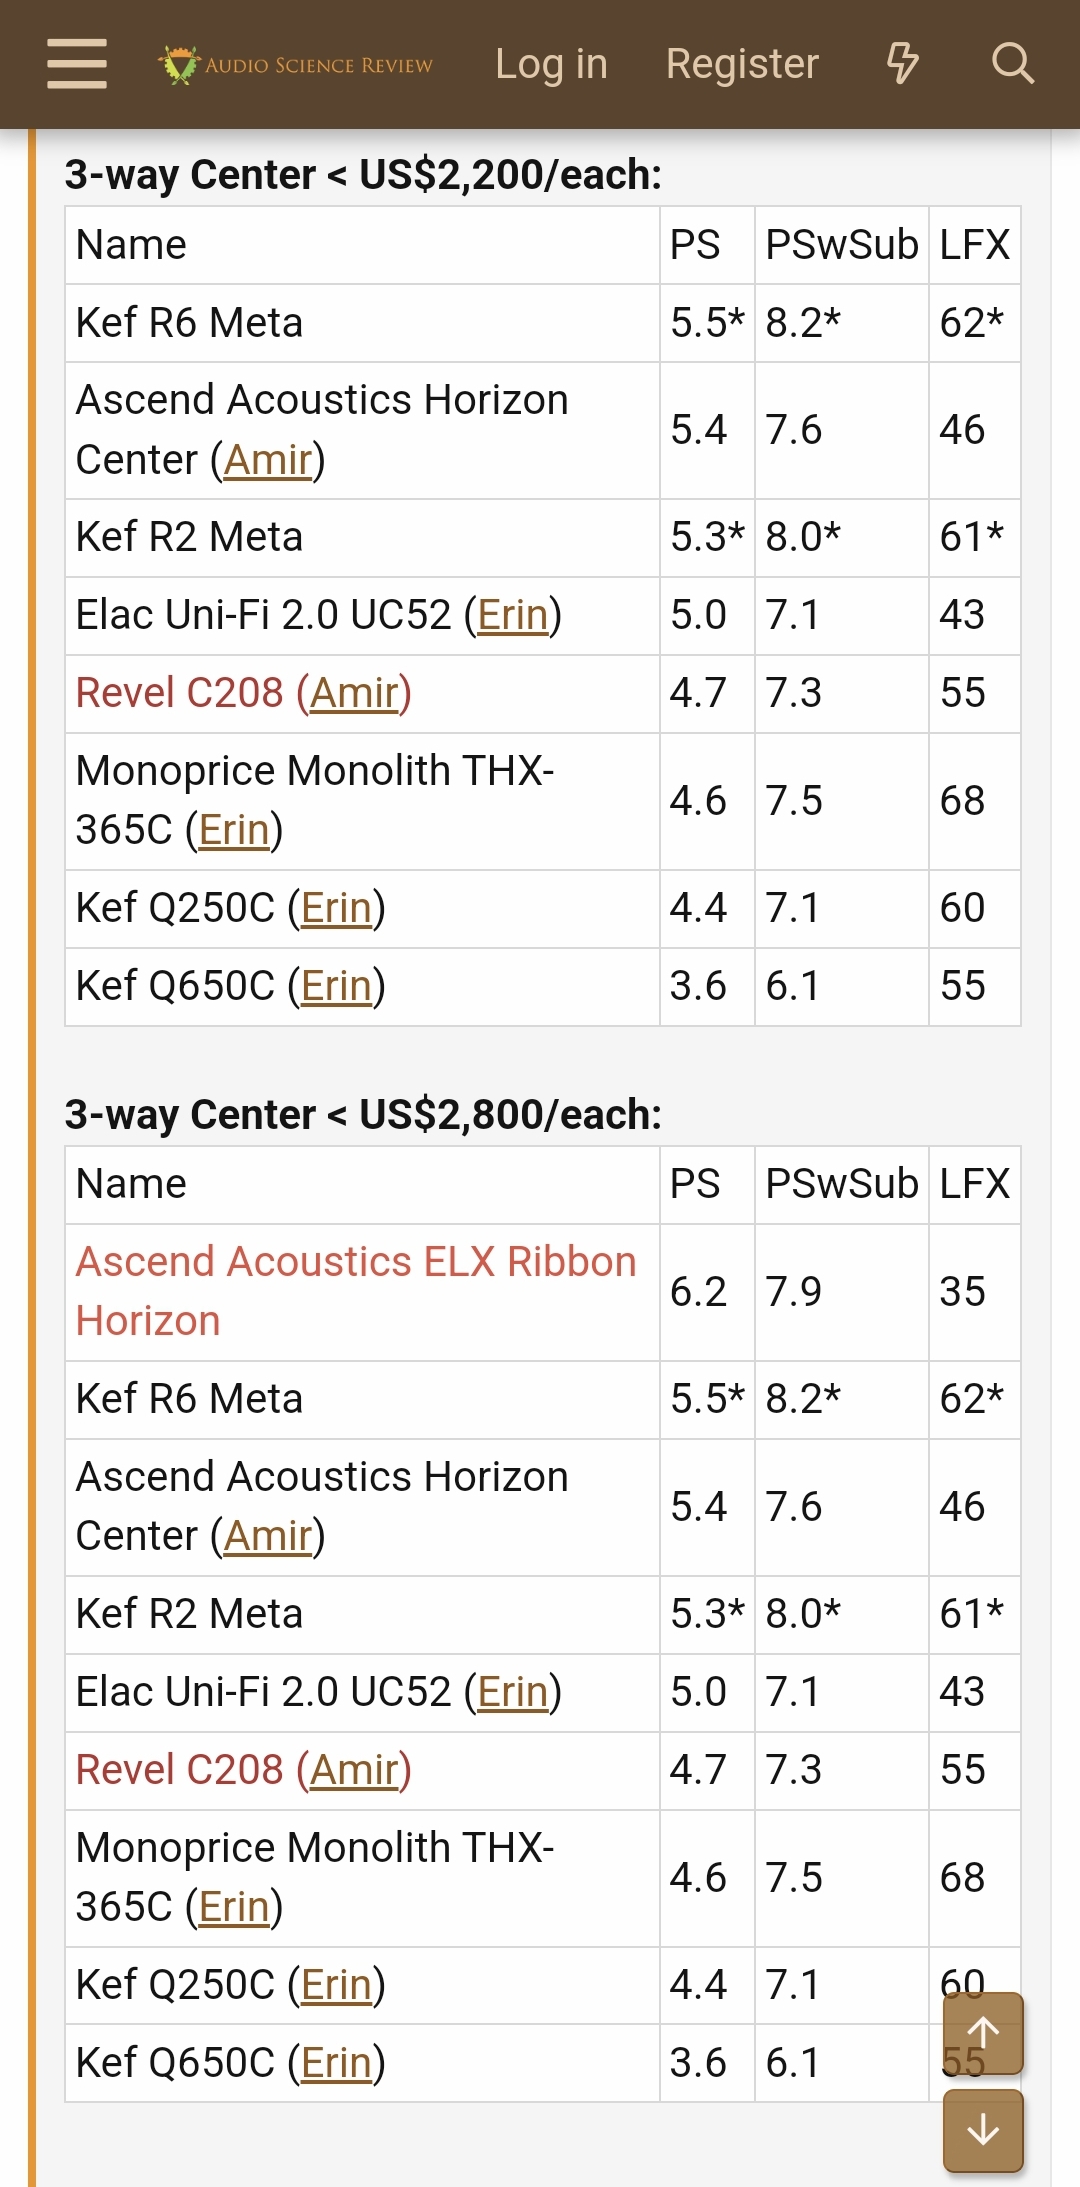Viewport: 1080px width, 2187px height.
Task: Jump up with the arrow button
Action: pyautogui.click(x=983, y=2032)
